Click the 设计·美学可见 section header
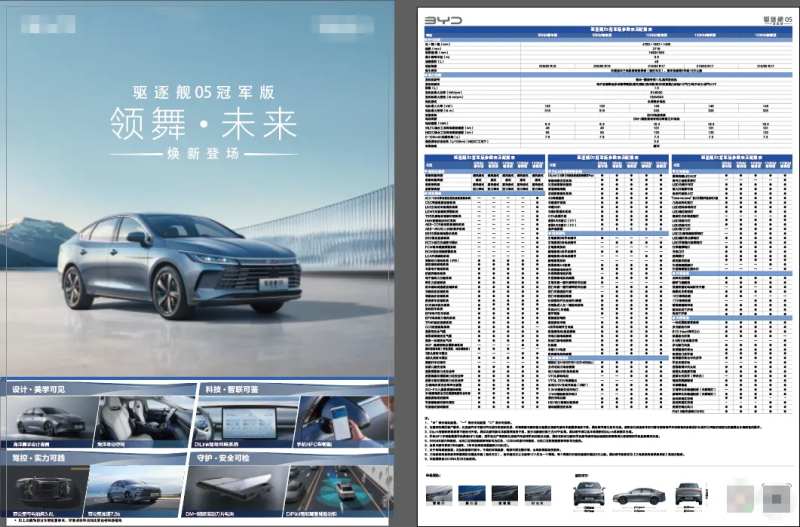Viewport: 800px width, 527px height. click(x=40, y=388)
